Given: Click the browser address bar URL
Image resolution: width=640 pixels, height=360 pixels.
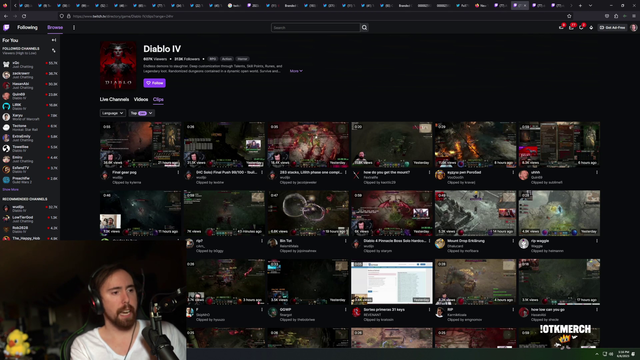Looking at the screenshot, I should point(123,16).
